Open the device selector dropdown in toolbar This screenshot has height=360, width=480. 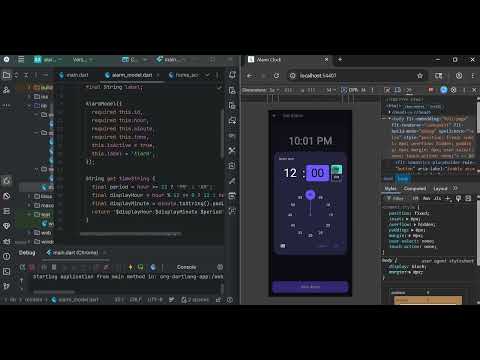134,60
